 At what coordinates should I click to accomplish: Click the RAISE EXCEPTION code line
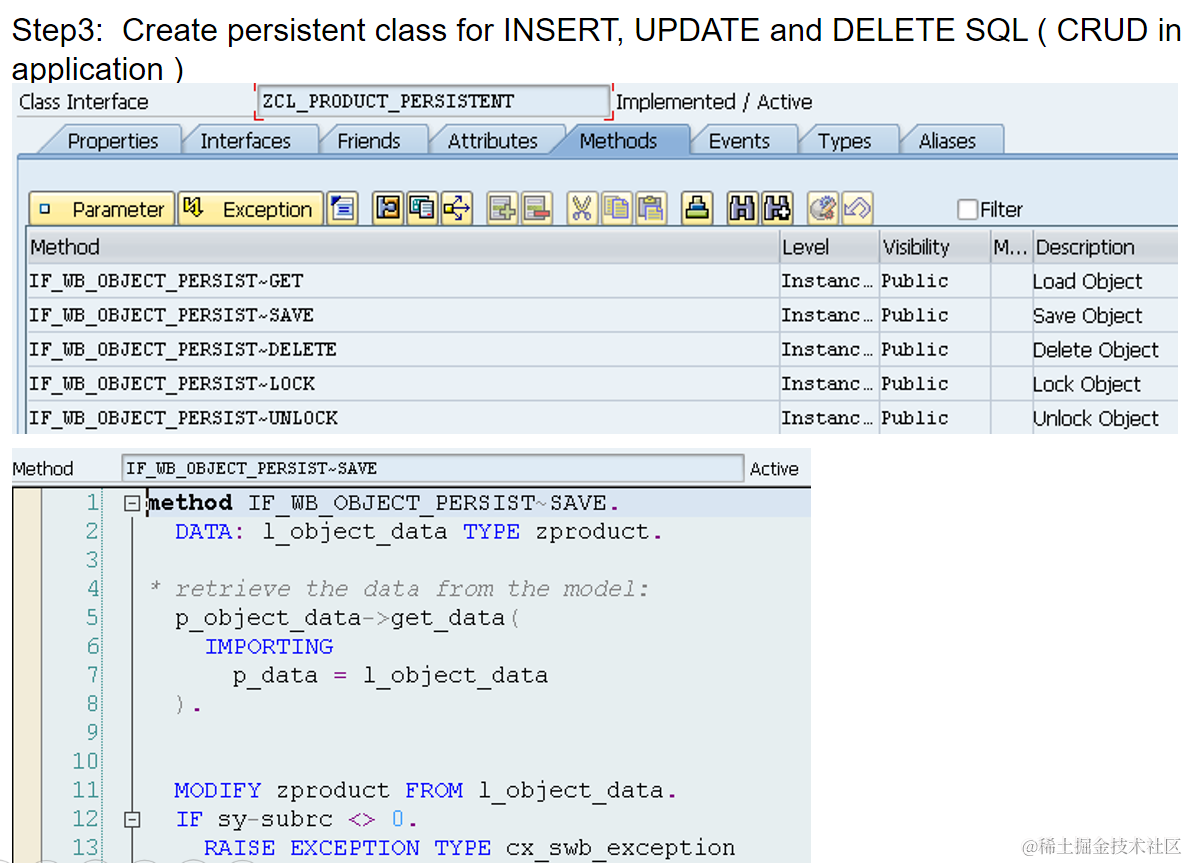pyautogui.click(x=469, y=848)
